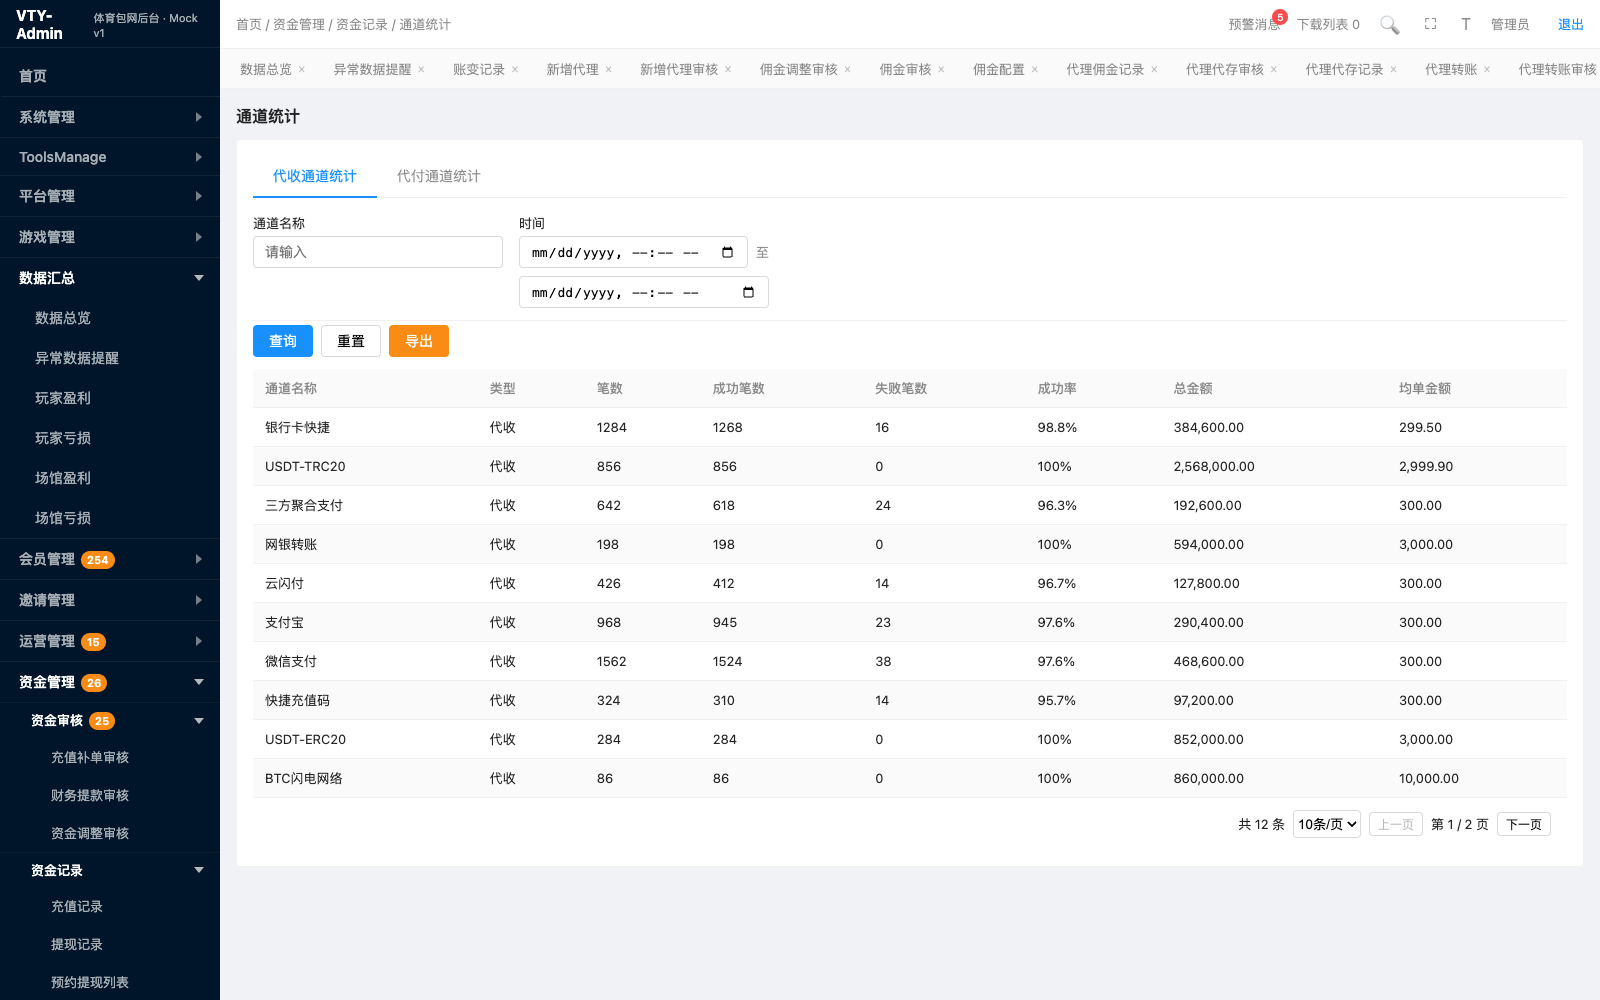Expand 游戏管理 sidebar menu

pyautogui.click(x=110, y=237)
